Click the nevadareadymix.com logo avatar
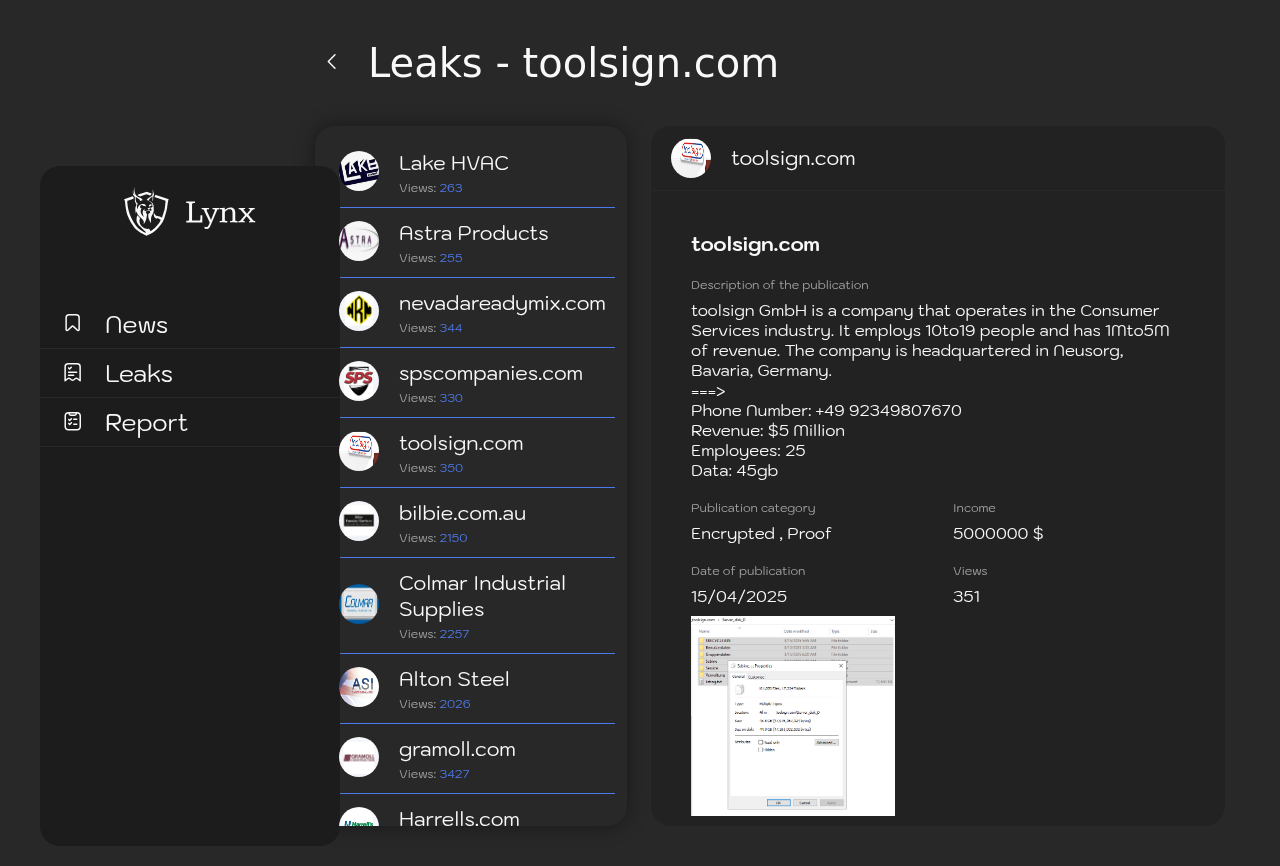The height and width of the screenshot is (866, 1280). click(359, 311)
